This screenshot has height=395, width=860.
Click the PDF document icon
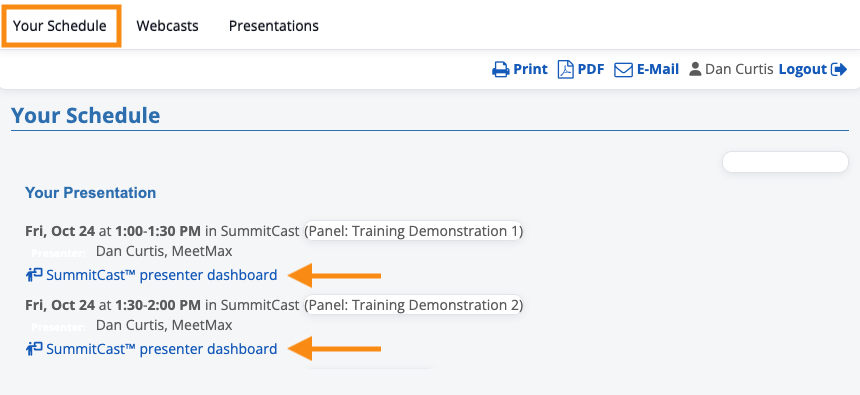tap(565, 70)
